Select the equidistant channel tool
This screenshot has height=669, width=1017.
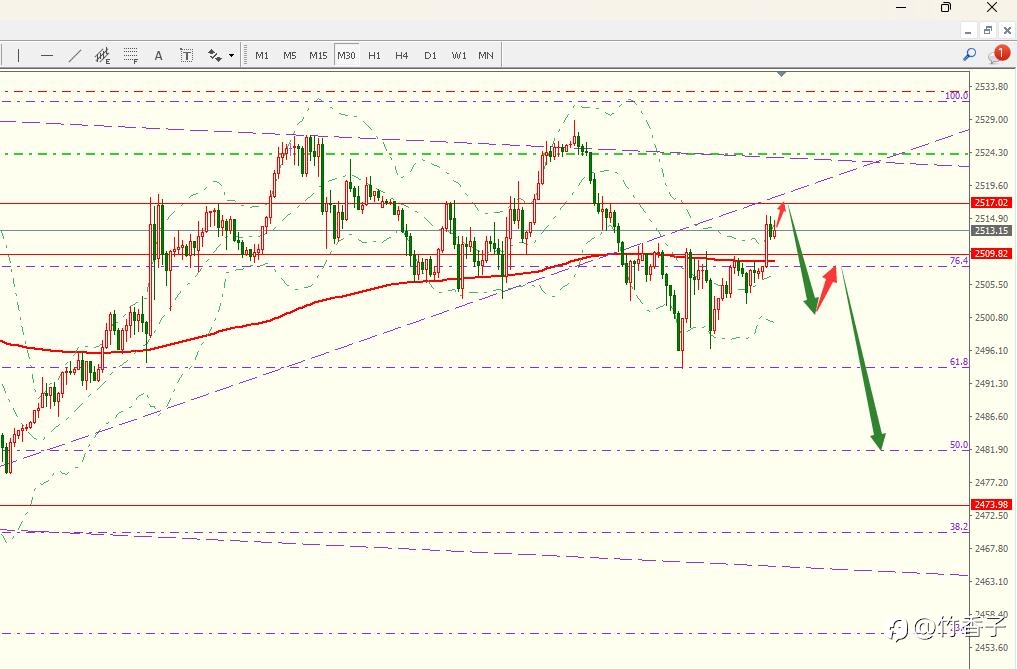[x=102, y=56]
